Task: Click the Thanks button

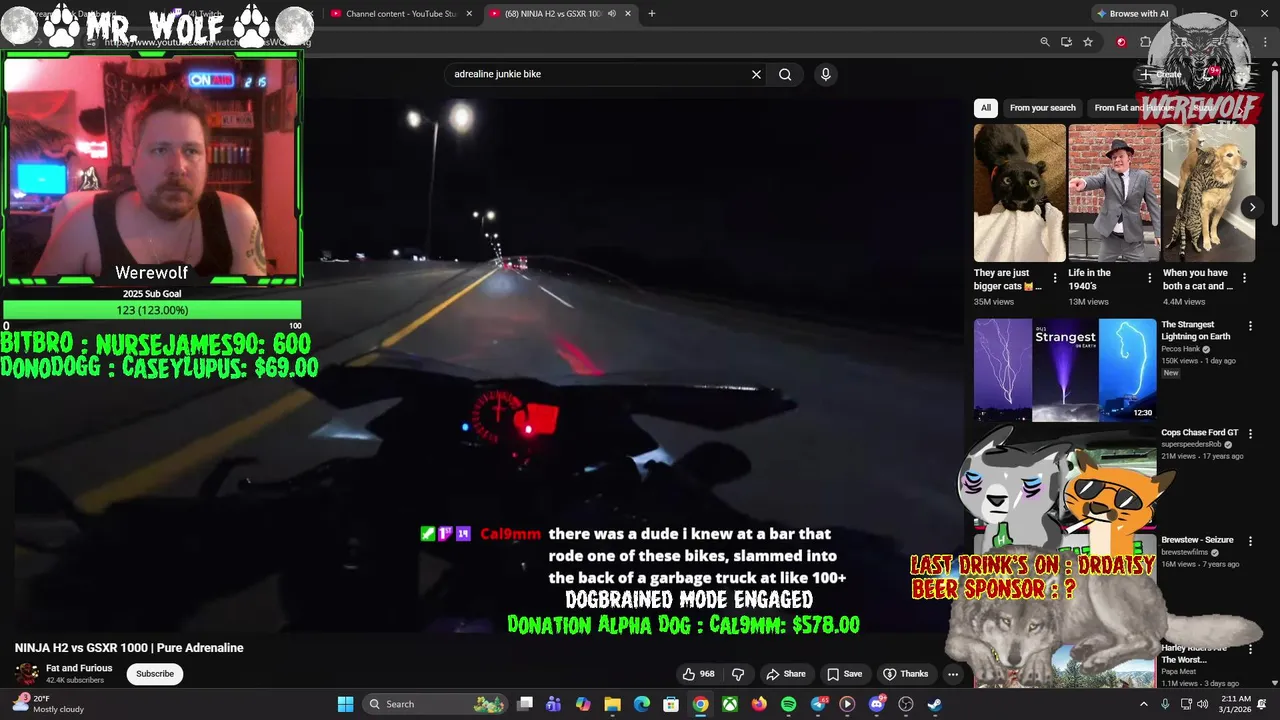Action: coord(906,674)
